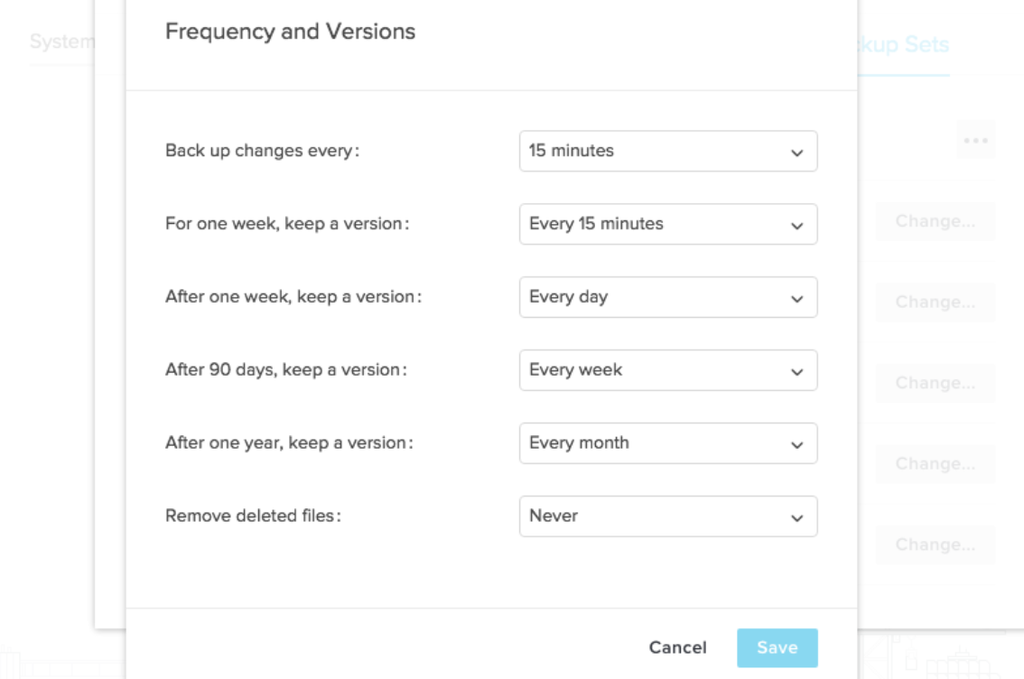Click the middle "Change..." button
Screen dimensions: 1024x679
tap(935, 383)
